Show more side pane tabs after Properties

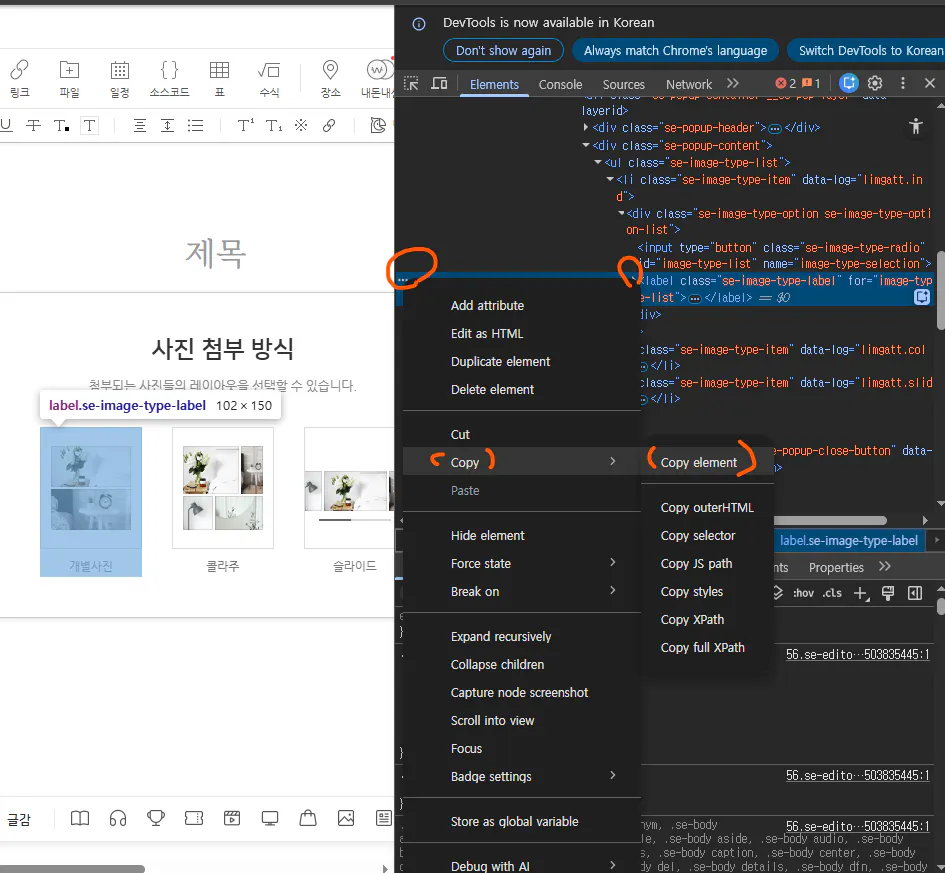(885, 566)
